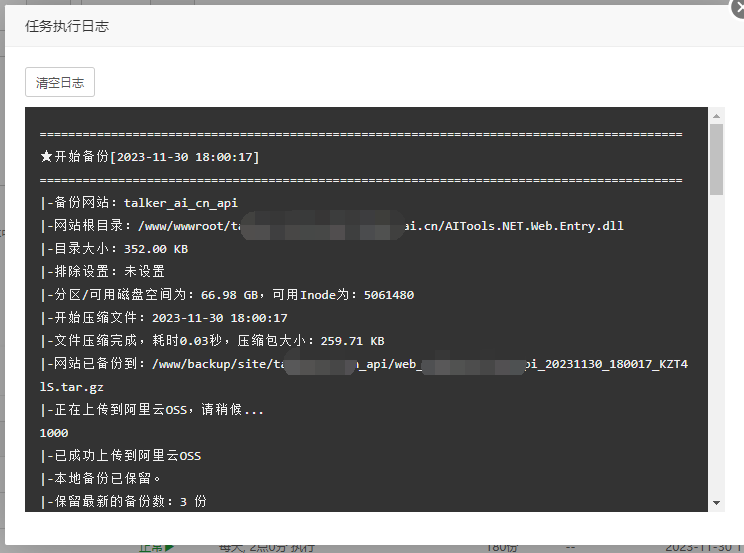
Task: Click the 任务执行日志 dialog title
Action: click(67, 26)
